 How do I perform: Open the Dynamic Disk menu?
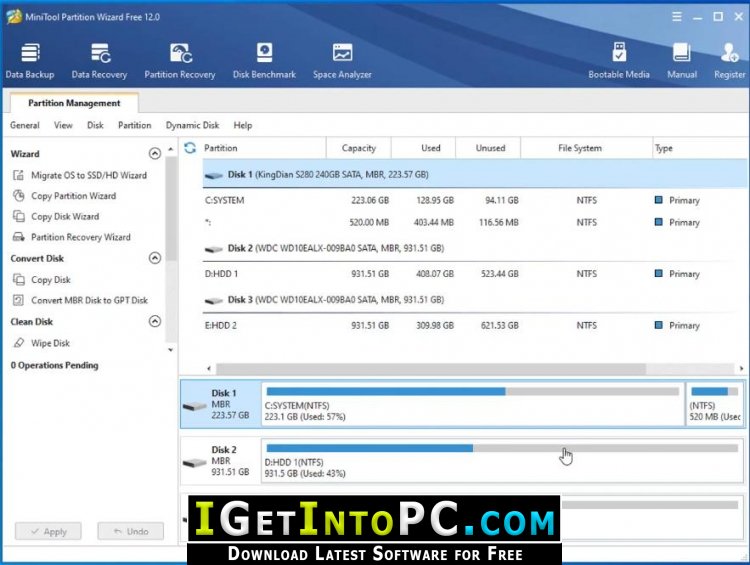192,125
